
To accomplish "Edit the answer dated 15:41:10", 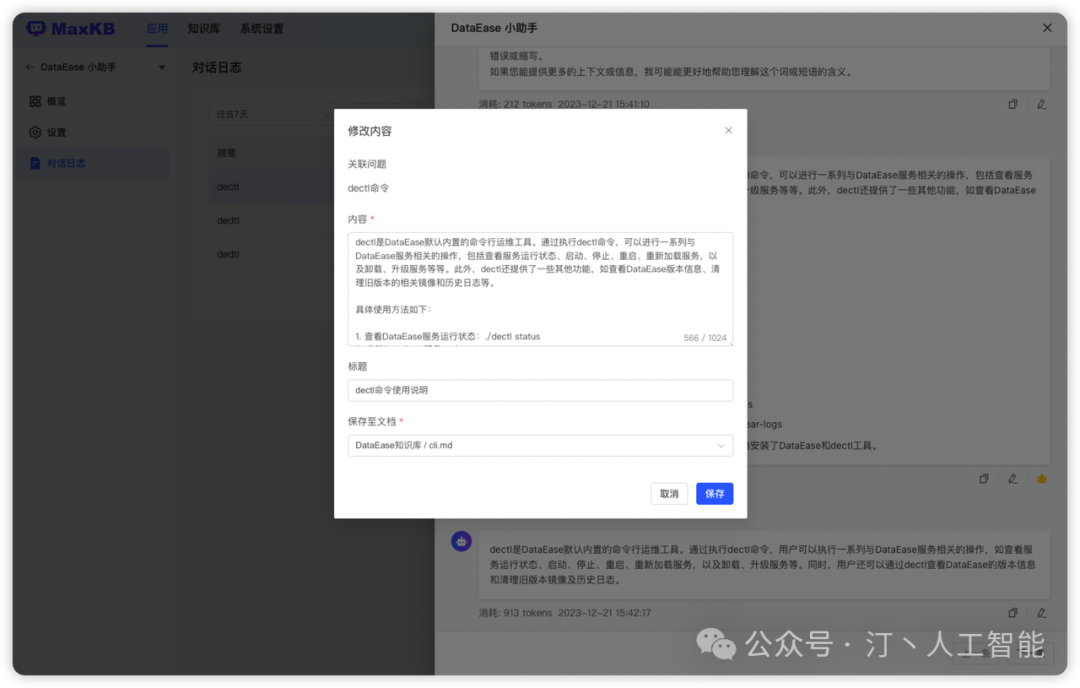I will point(1041,104).
